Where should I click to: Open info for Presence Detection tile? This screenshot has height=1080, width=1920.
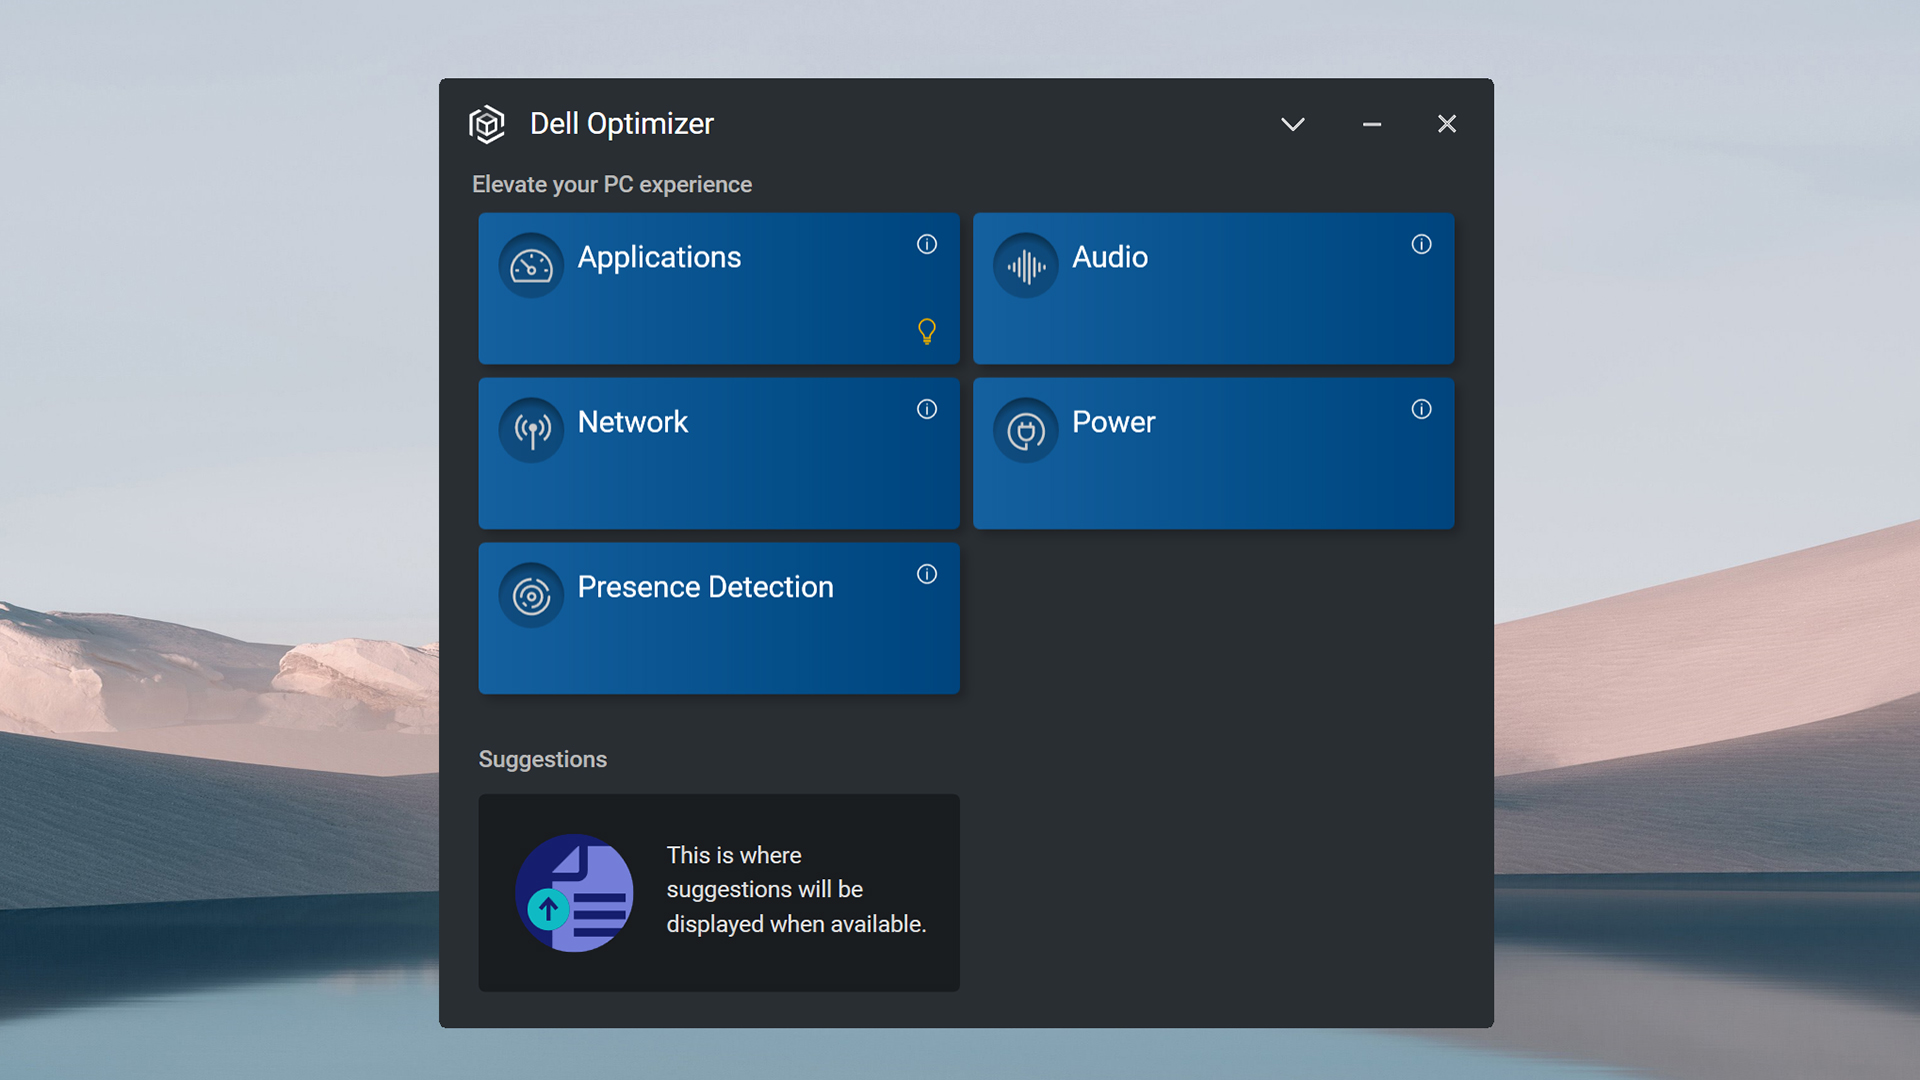pos(927,574)
